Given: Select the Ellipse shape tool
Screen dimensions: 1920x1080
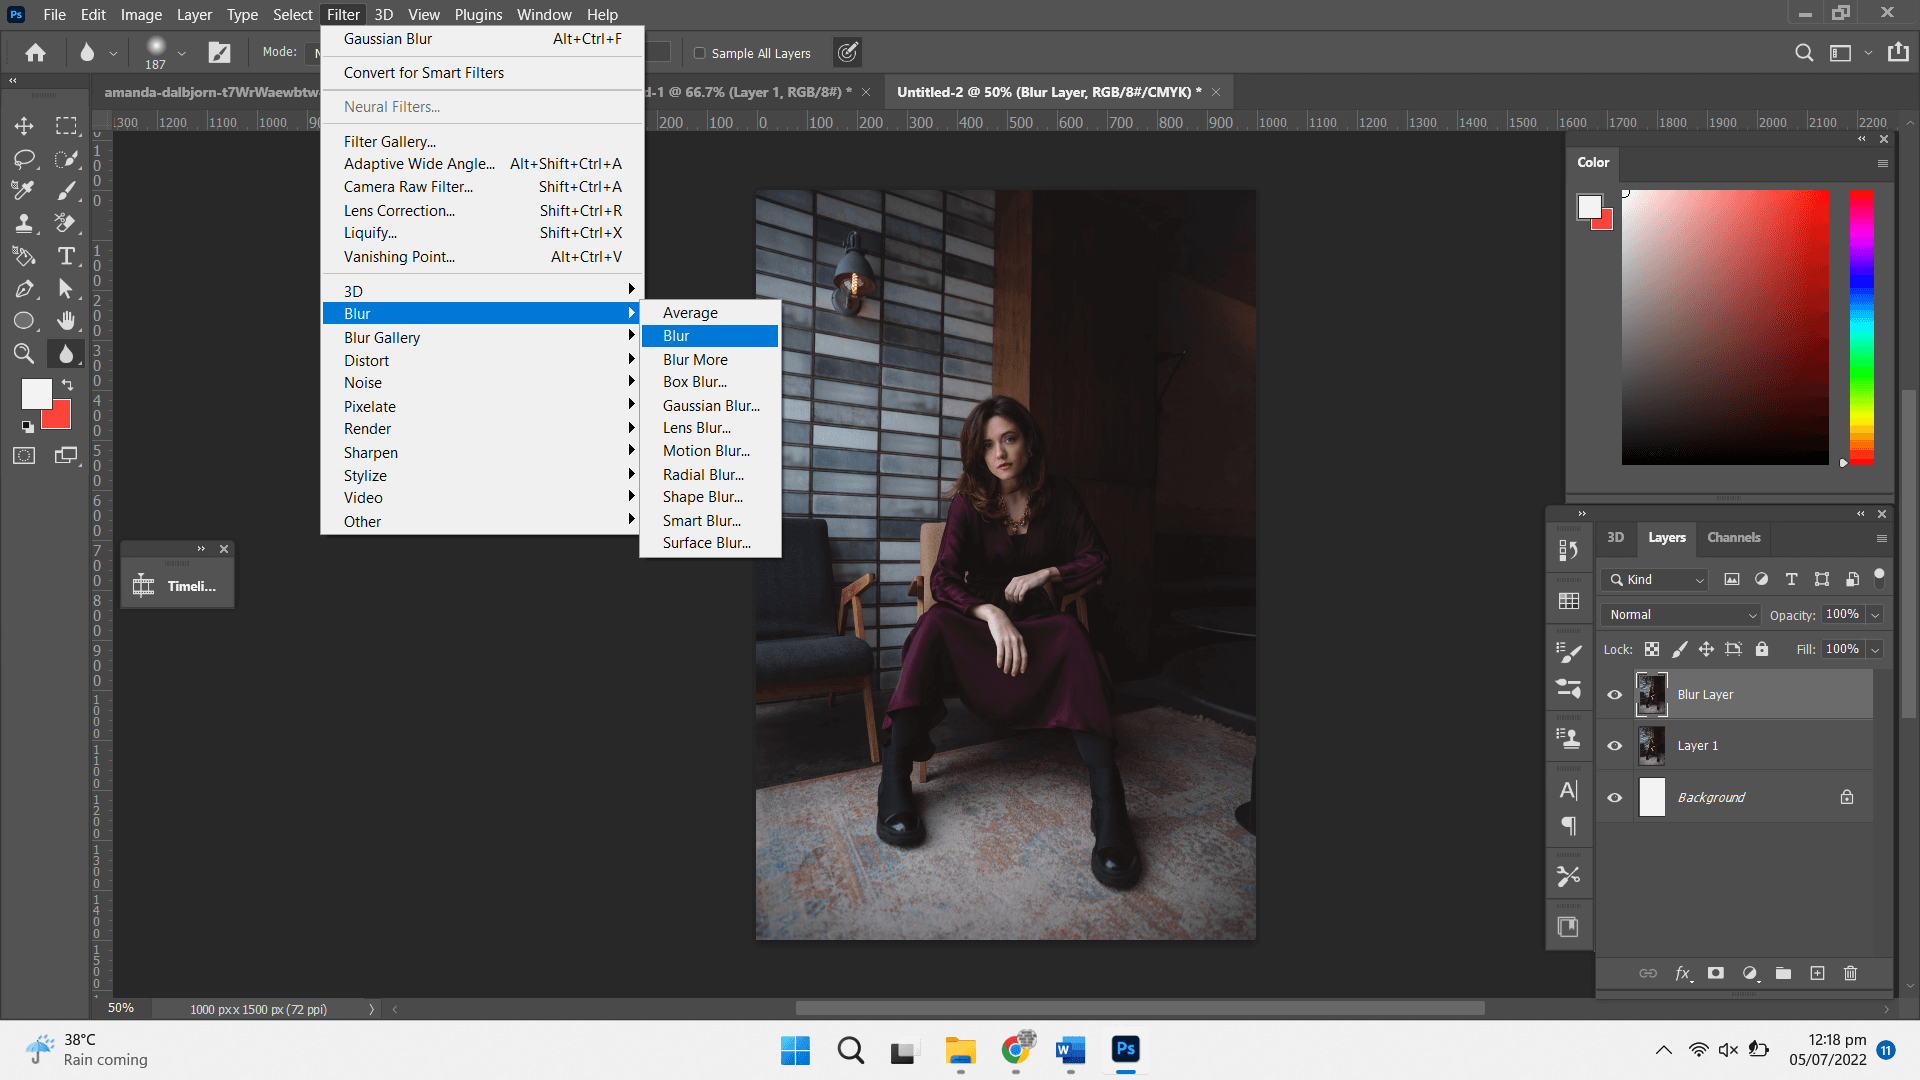Looking at the screenshot, I should tap(24, 321).
